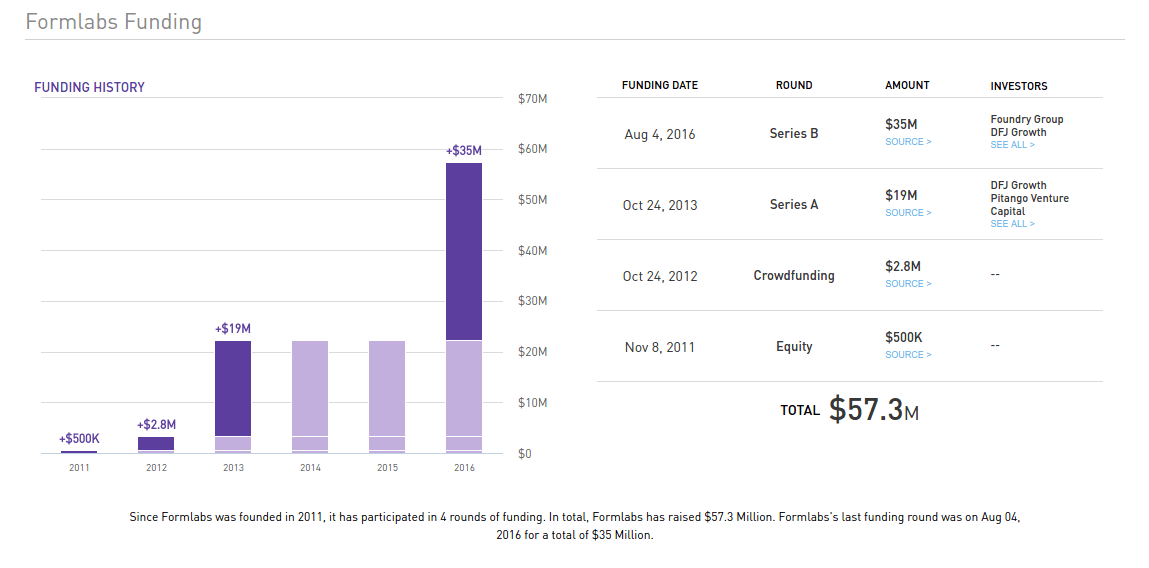Viewport: 1149px width, 568px height.
Task: Click the light purple 2014 bar
Action: [310, 397]
